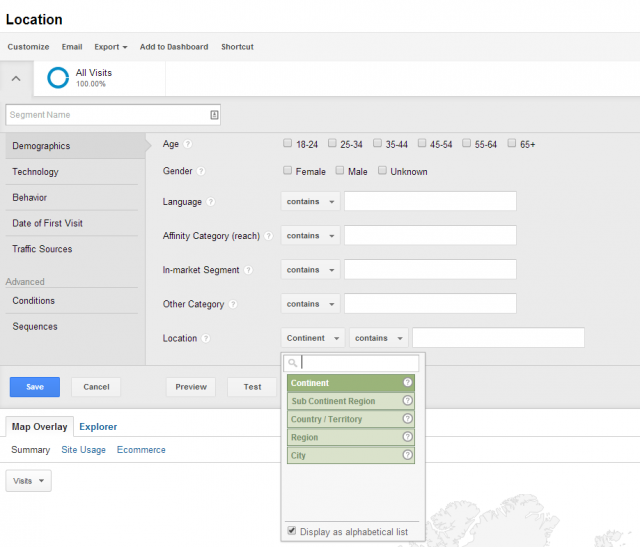The width and height of the screenshot is (640, 547).
Task: Click the icon inside Segment Name field
Action: pyautogui.click(x=214, y=115)
